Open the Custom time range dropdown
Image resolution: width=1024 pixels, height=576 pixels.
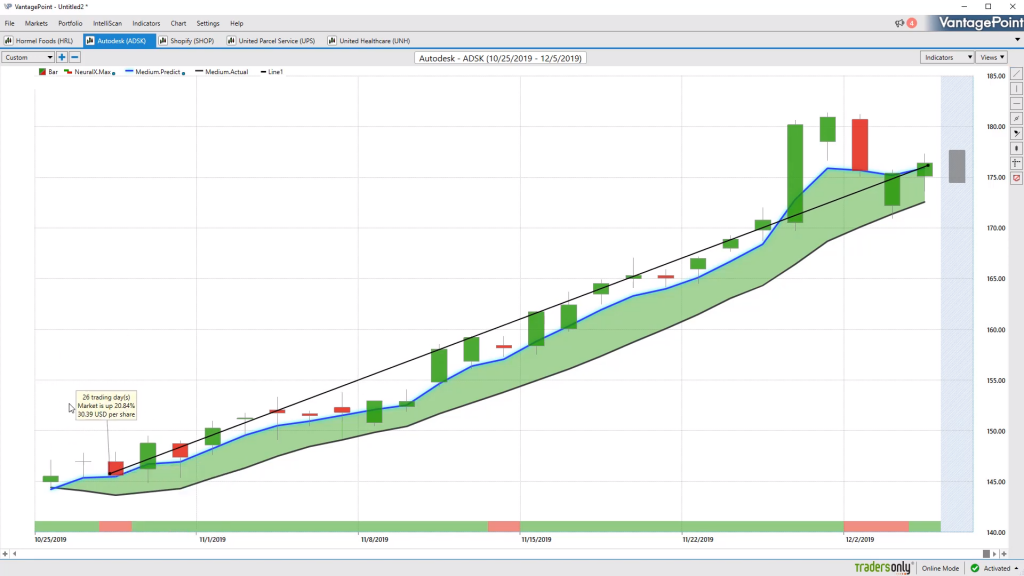click(28, 57)
